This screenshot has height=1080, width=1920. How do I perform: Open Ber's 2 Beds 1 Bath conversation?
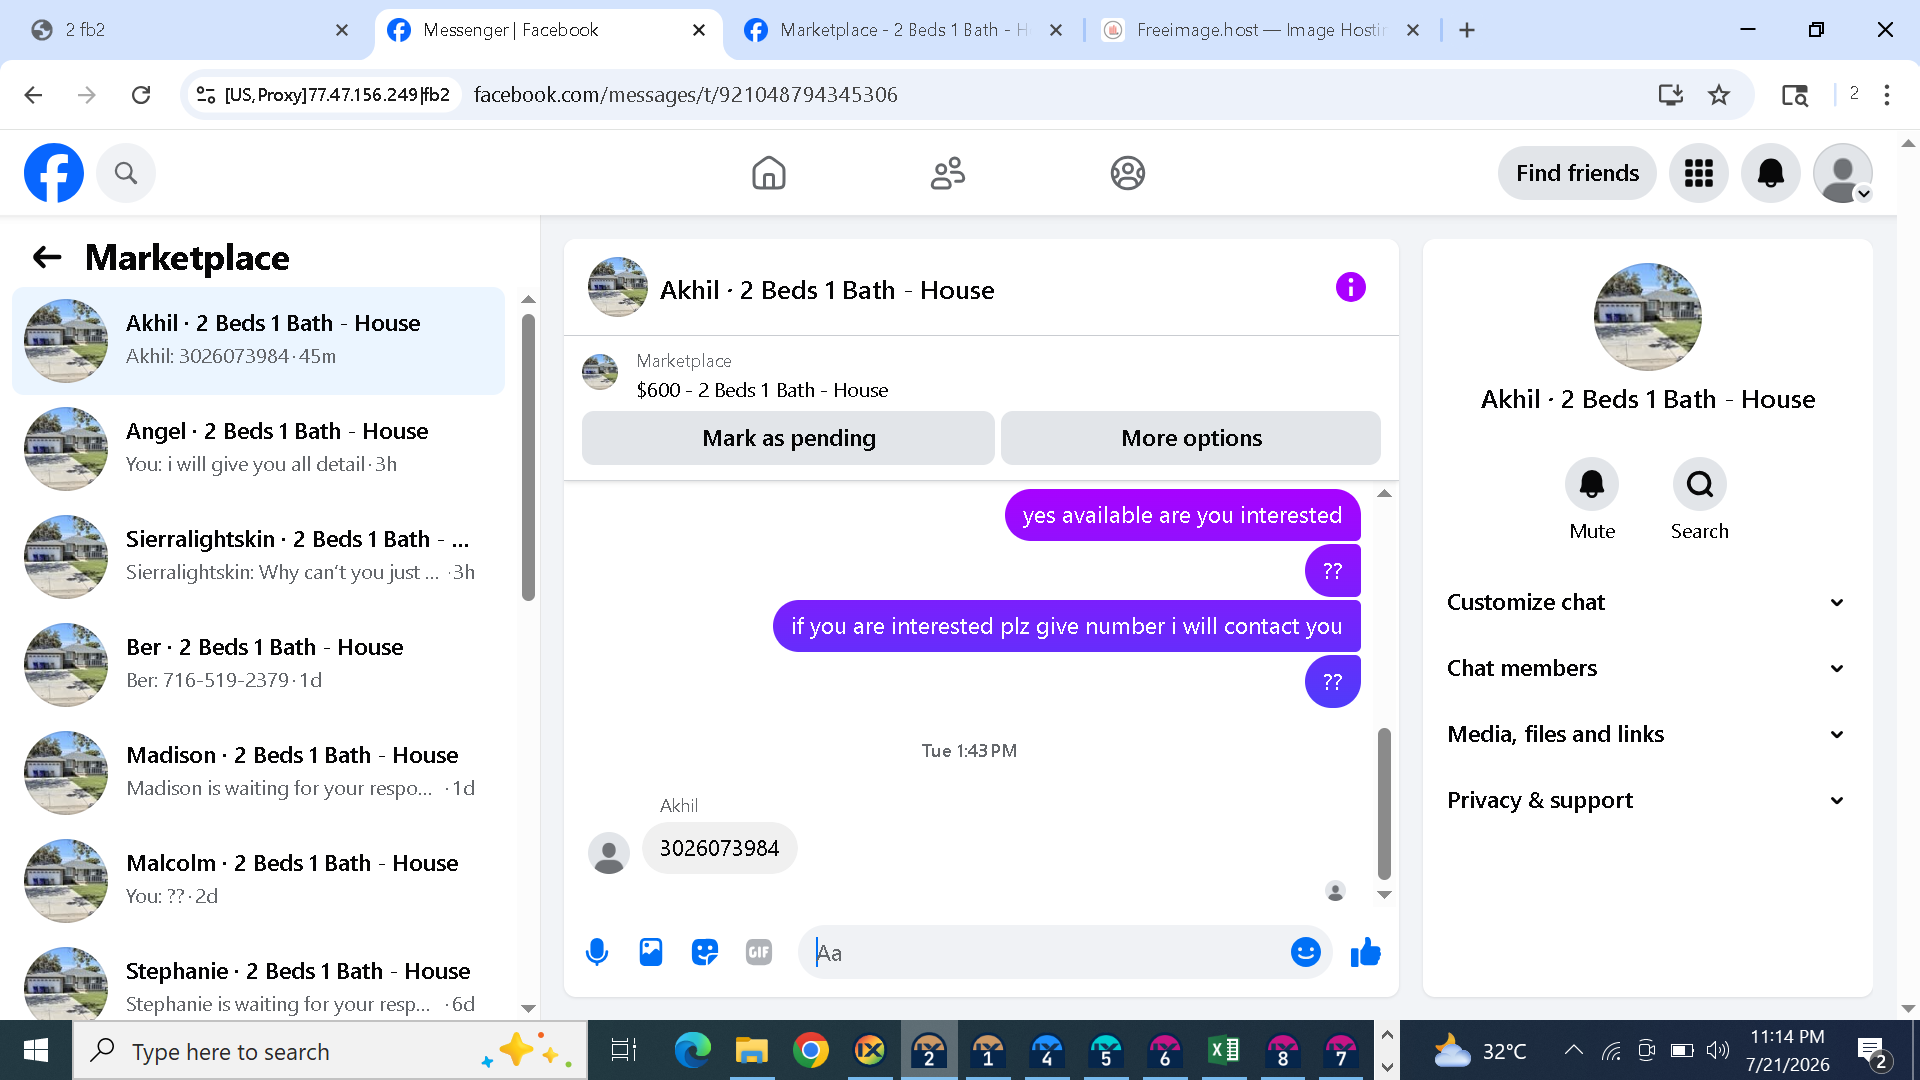[258, 664]
